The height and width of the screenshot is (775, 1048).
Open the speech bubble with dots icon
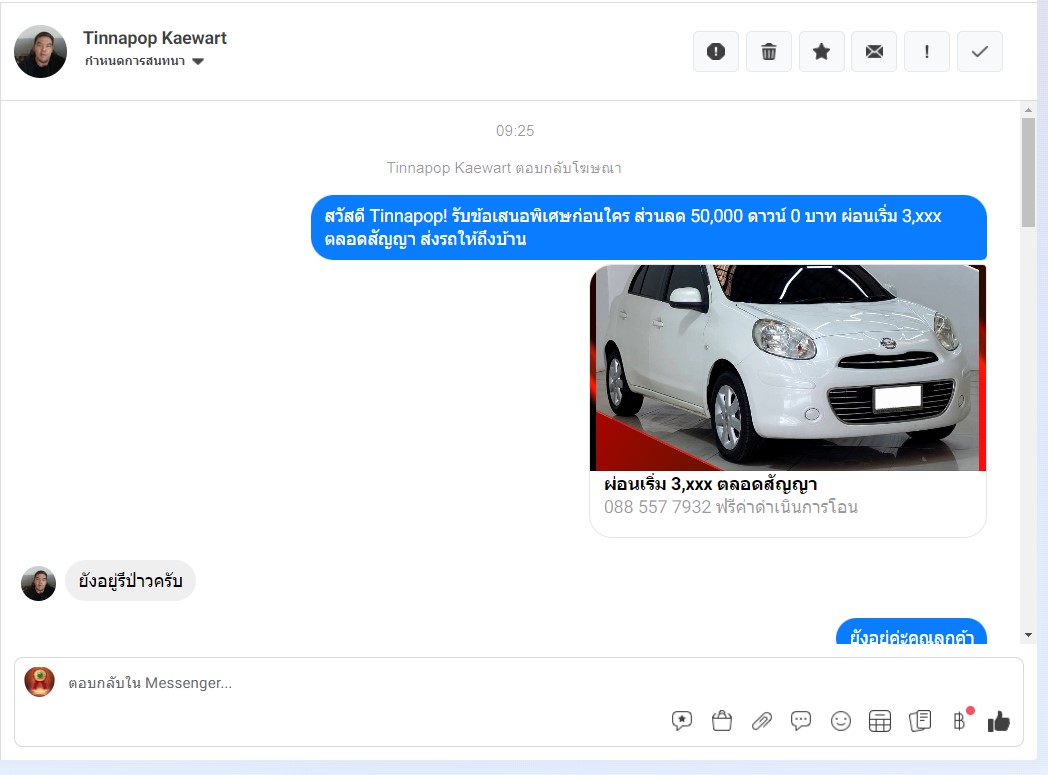801,721
